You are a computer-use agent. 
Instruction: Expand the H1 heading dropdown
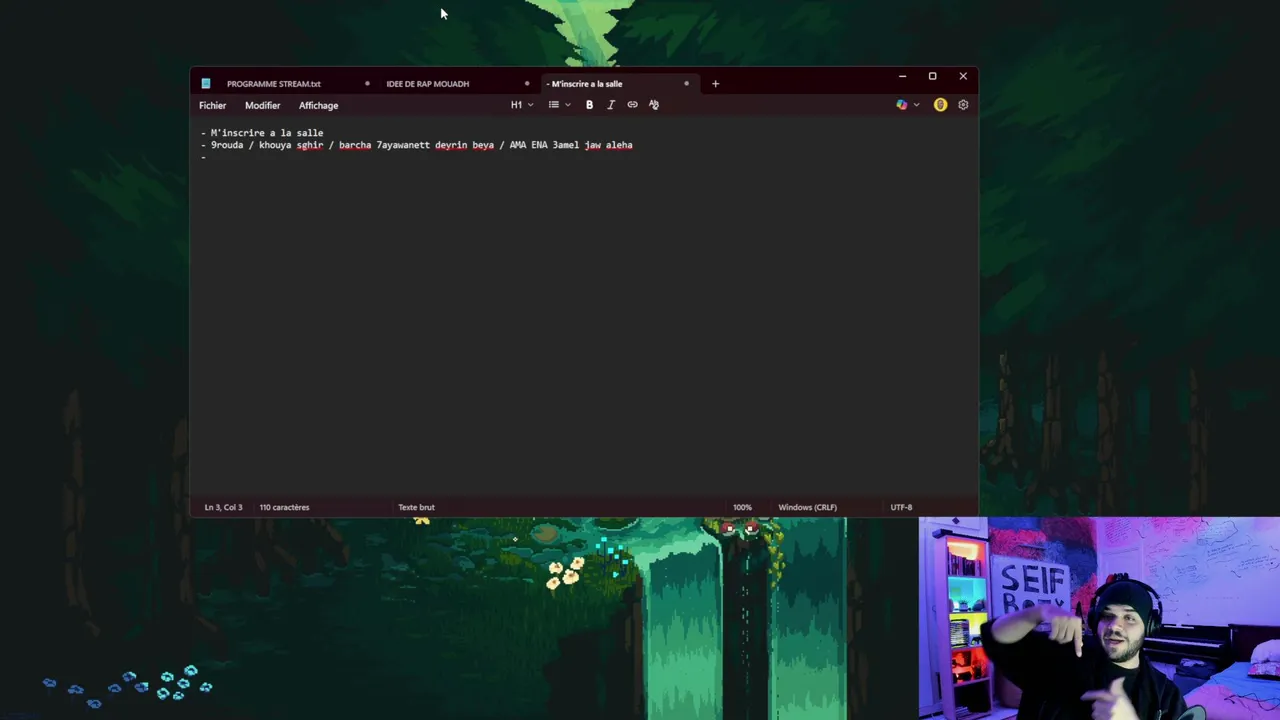pyautogui.click(x=522, y=105)
